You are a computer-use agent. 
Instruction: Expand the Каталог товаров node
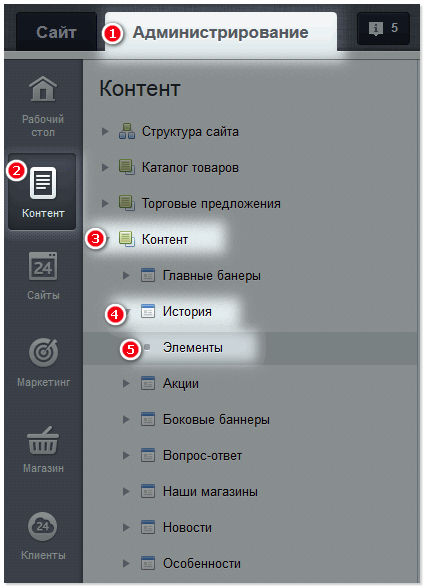(105, 168)
